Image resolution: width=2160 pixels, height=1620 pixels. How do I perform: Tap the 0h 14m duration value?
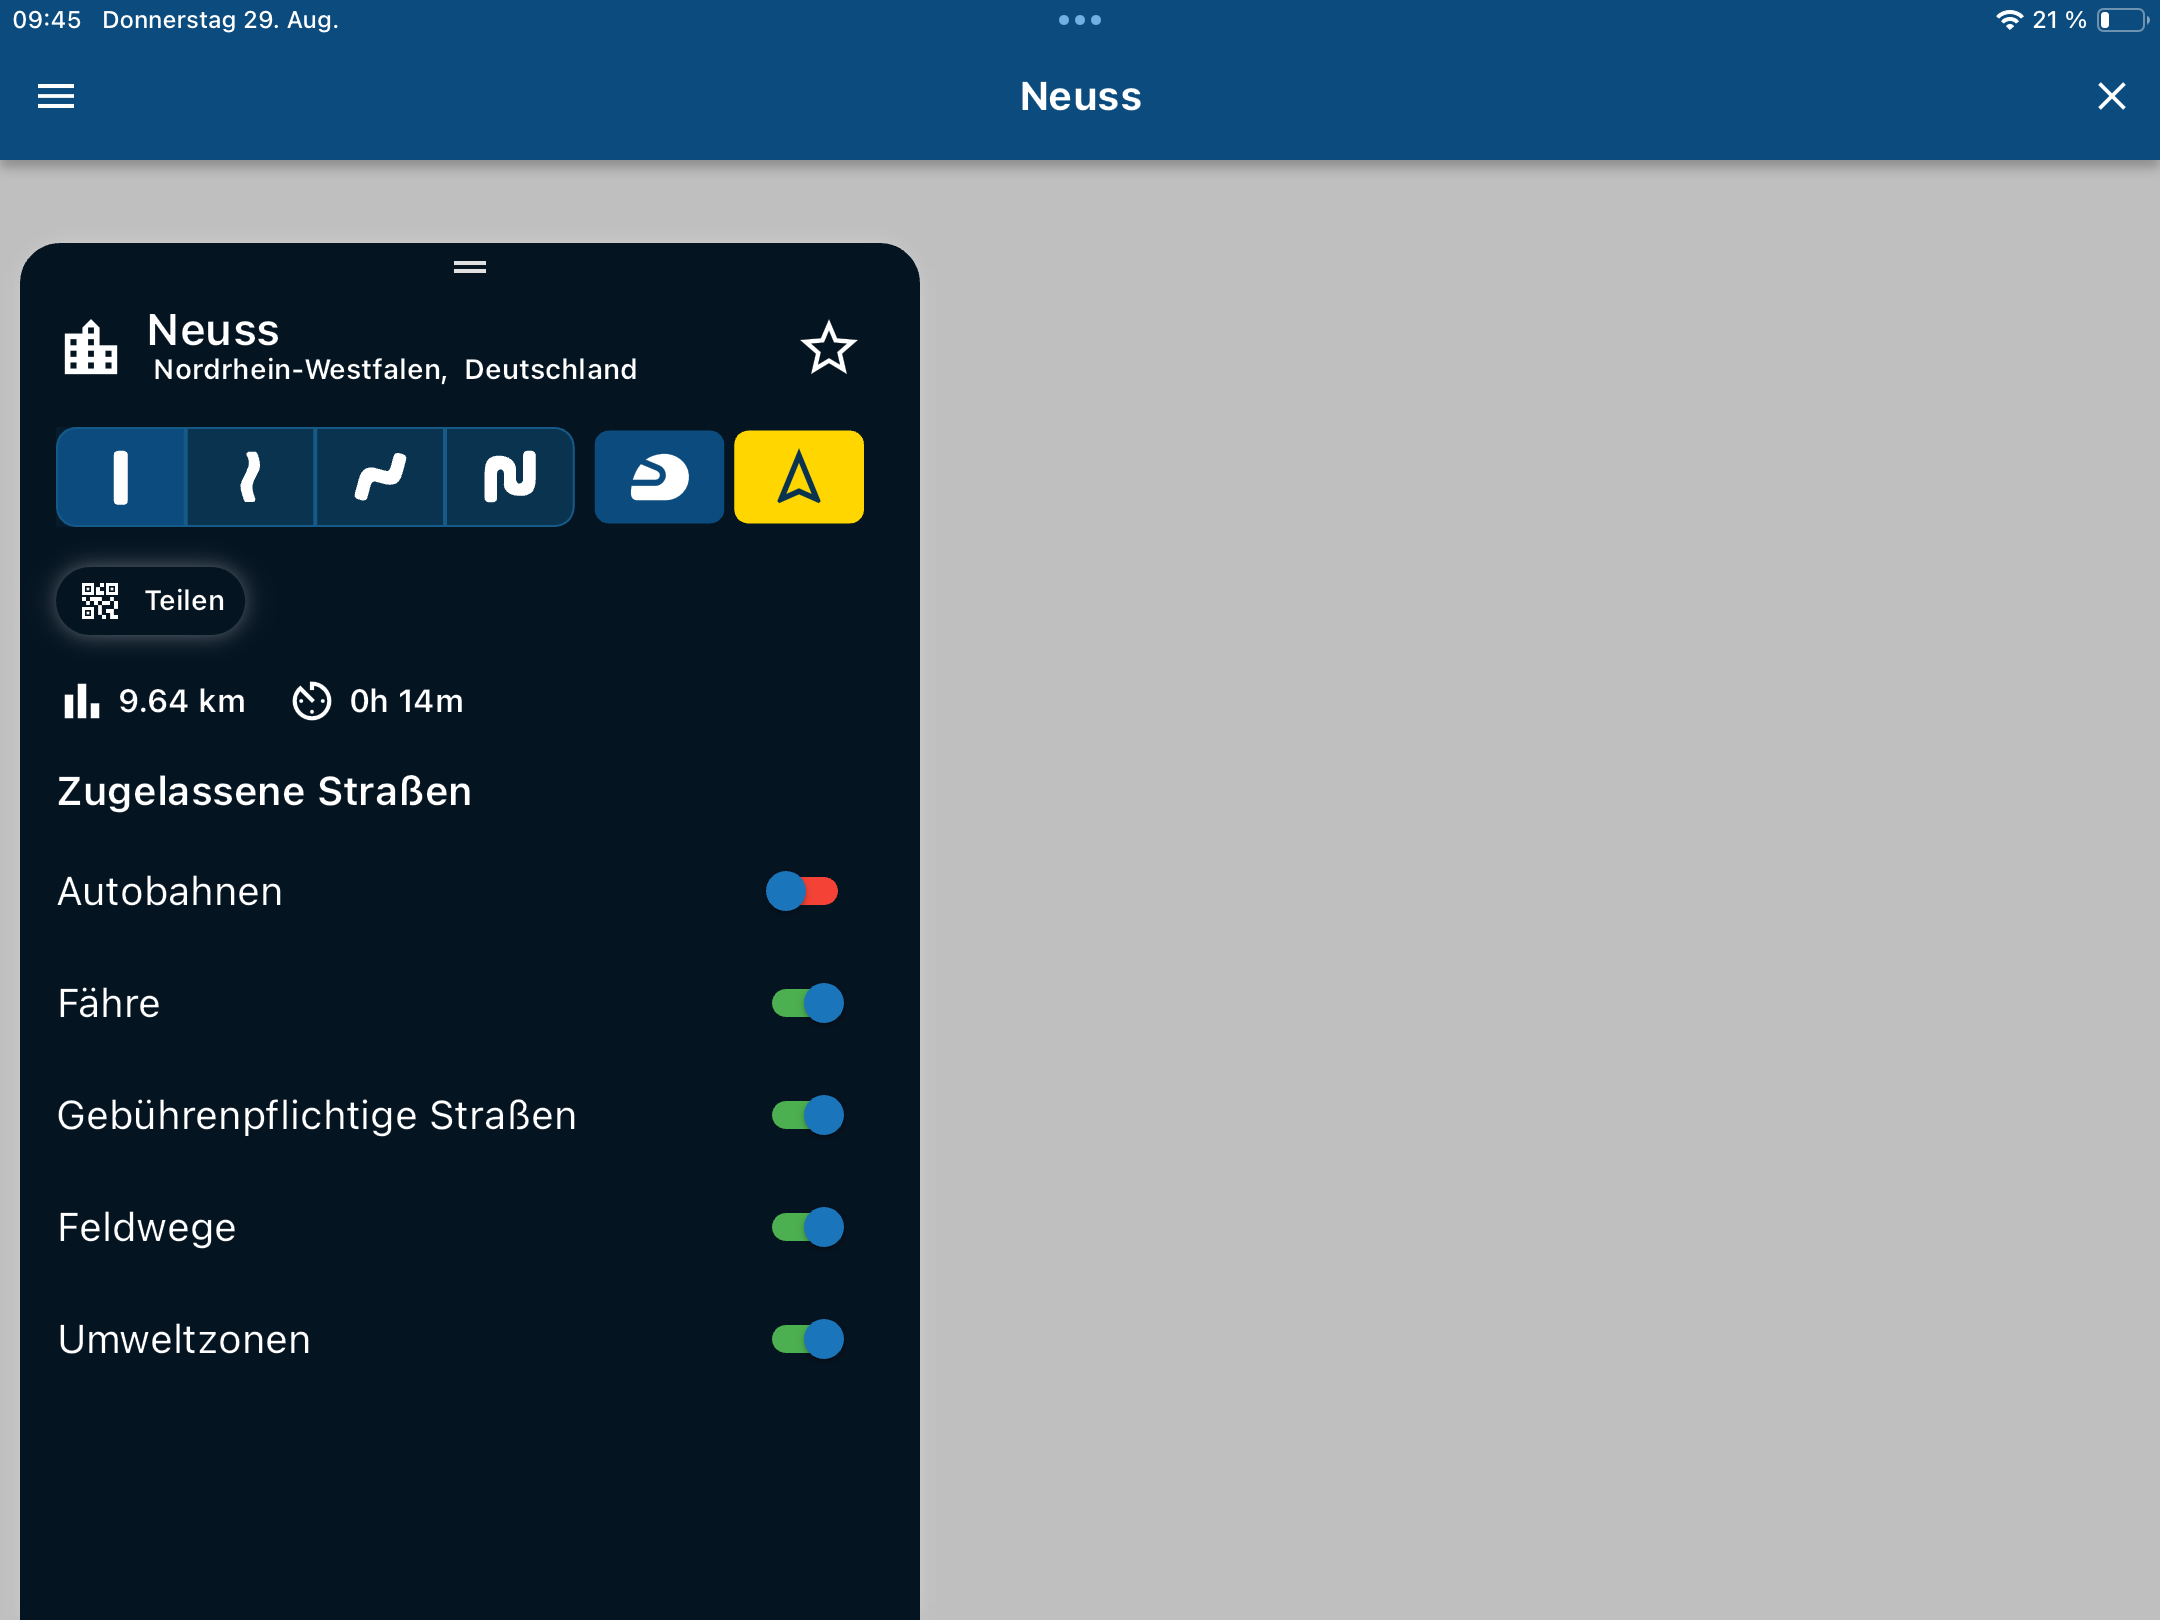click(407, 701)
